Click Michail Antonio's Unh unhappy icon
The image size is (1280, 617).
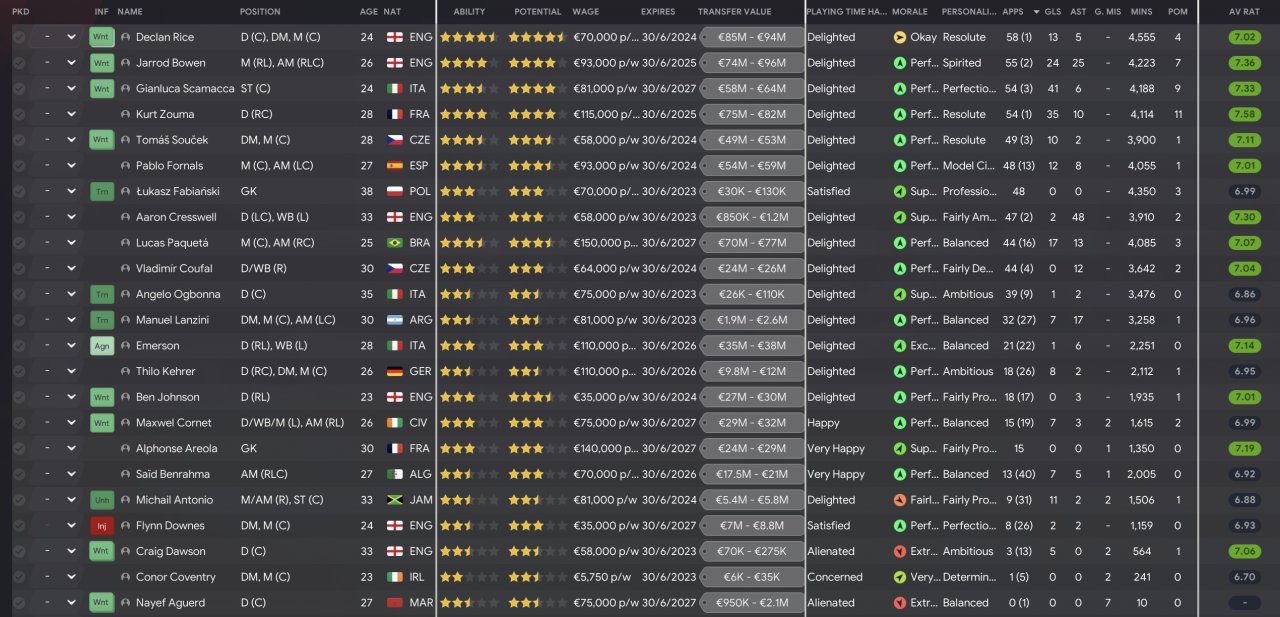[101, 500]
